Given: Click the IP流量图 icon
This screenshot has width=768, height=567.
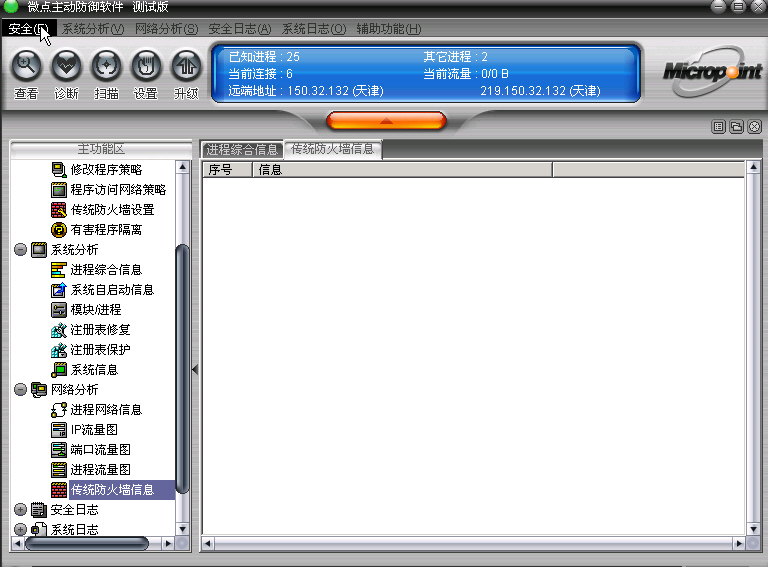Looking at the screenshot, I should click(x=59, y=430).
